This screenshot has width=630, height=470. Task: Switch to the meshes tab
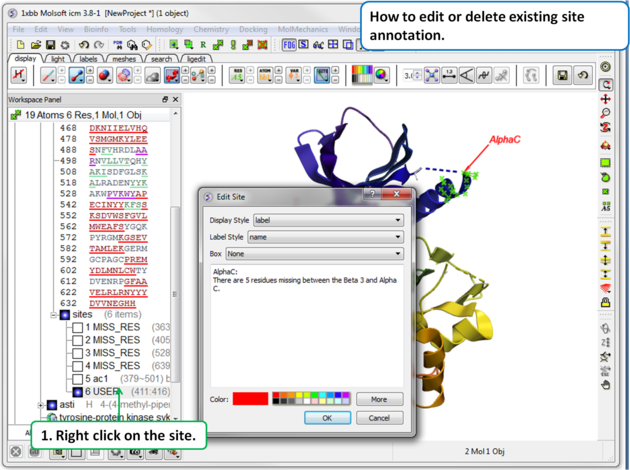(124, 59)
